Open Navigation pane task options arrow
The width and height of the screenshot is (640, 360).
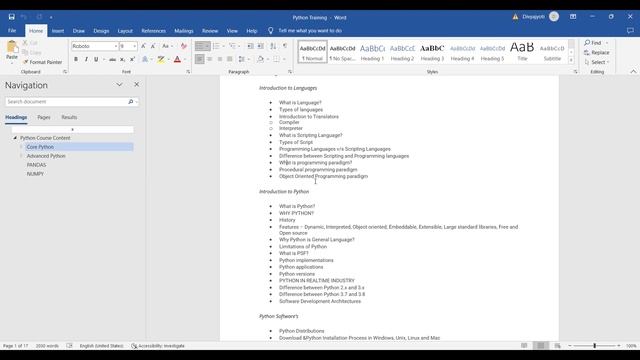pyautogui.click(x=119, y=85)
